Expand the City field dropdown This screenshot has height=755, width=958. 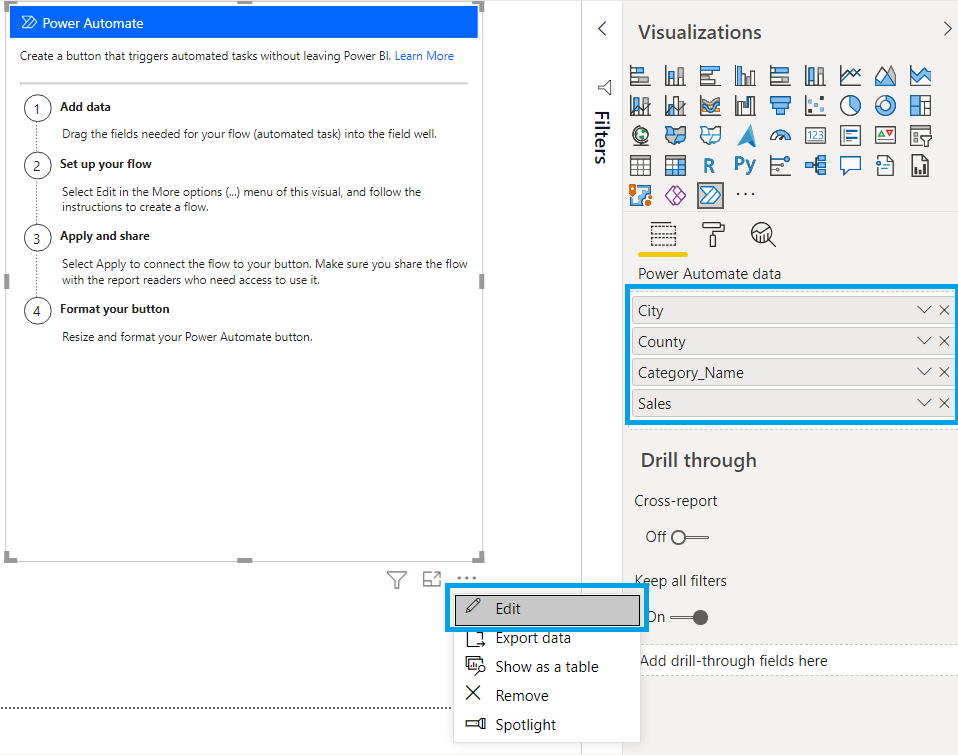[x=924, y=310]
